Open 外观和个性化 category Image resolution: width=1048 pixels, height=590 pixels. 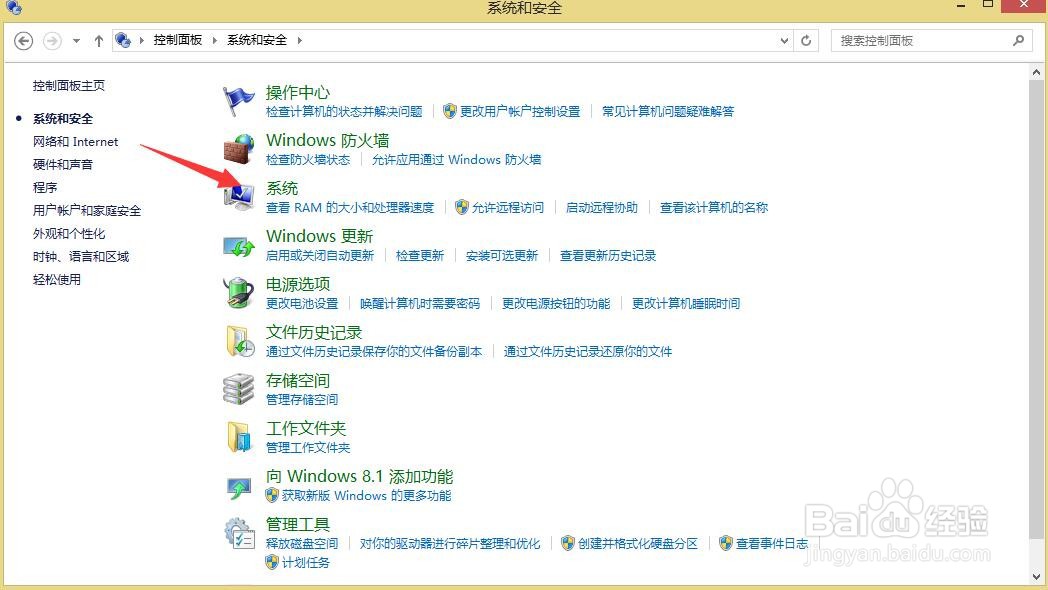pos(69,234)
